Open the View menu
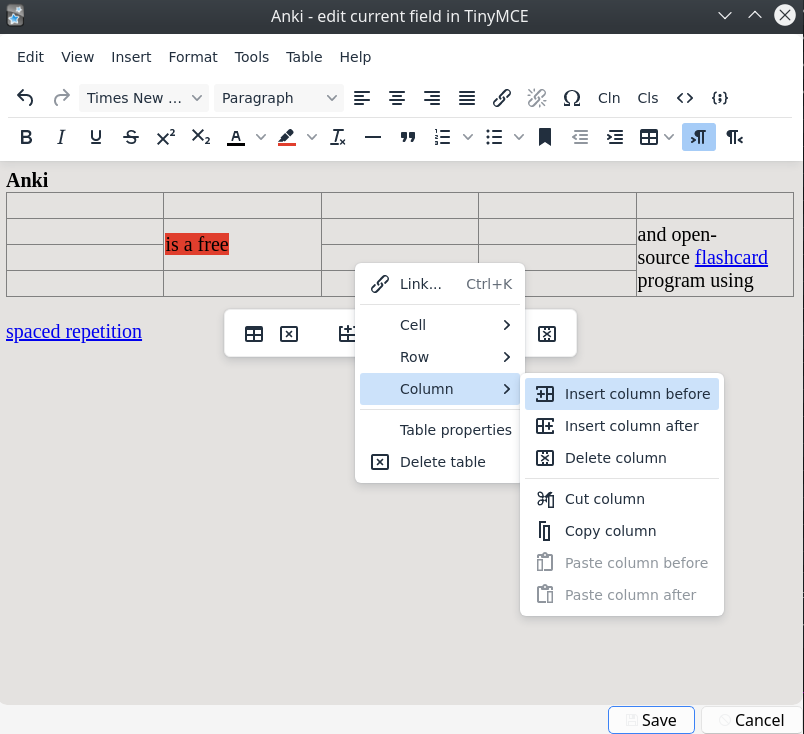The height and width of the screenshot is (734, 804). 77,57
